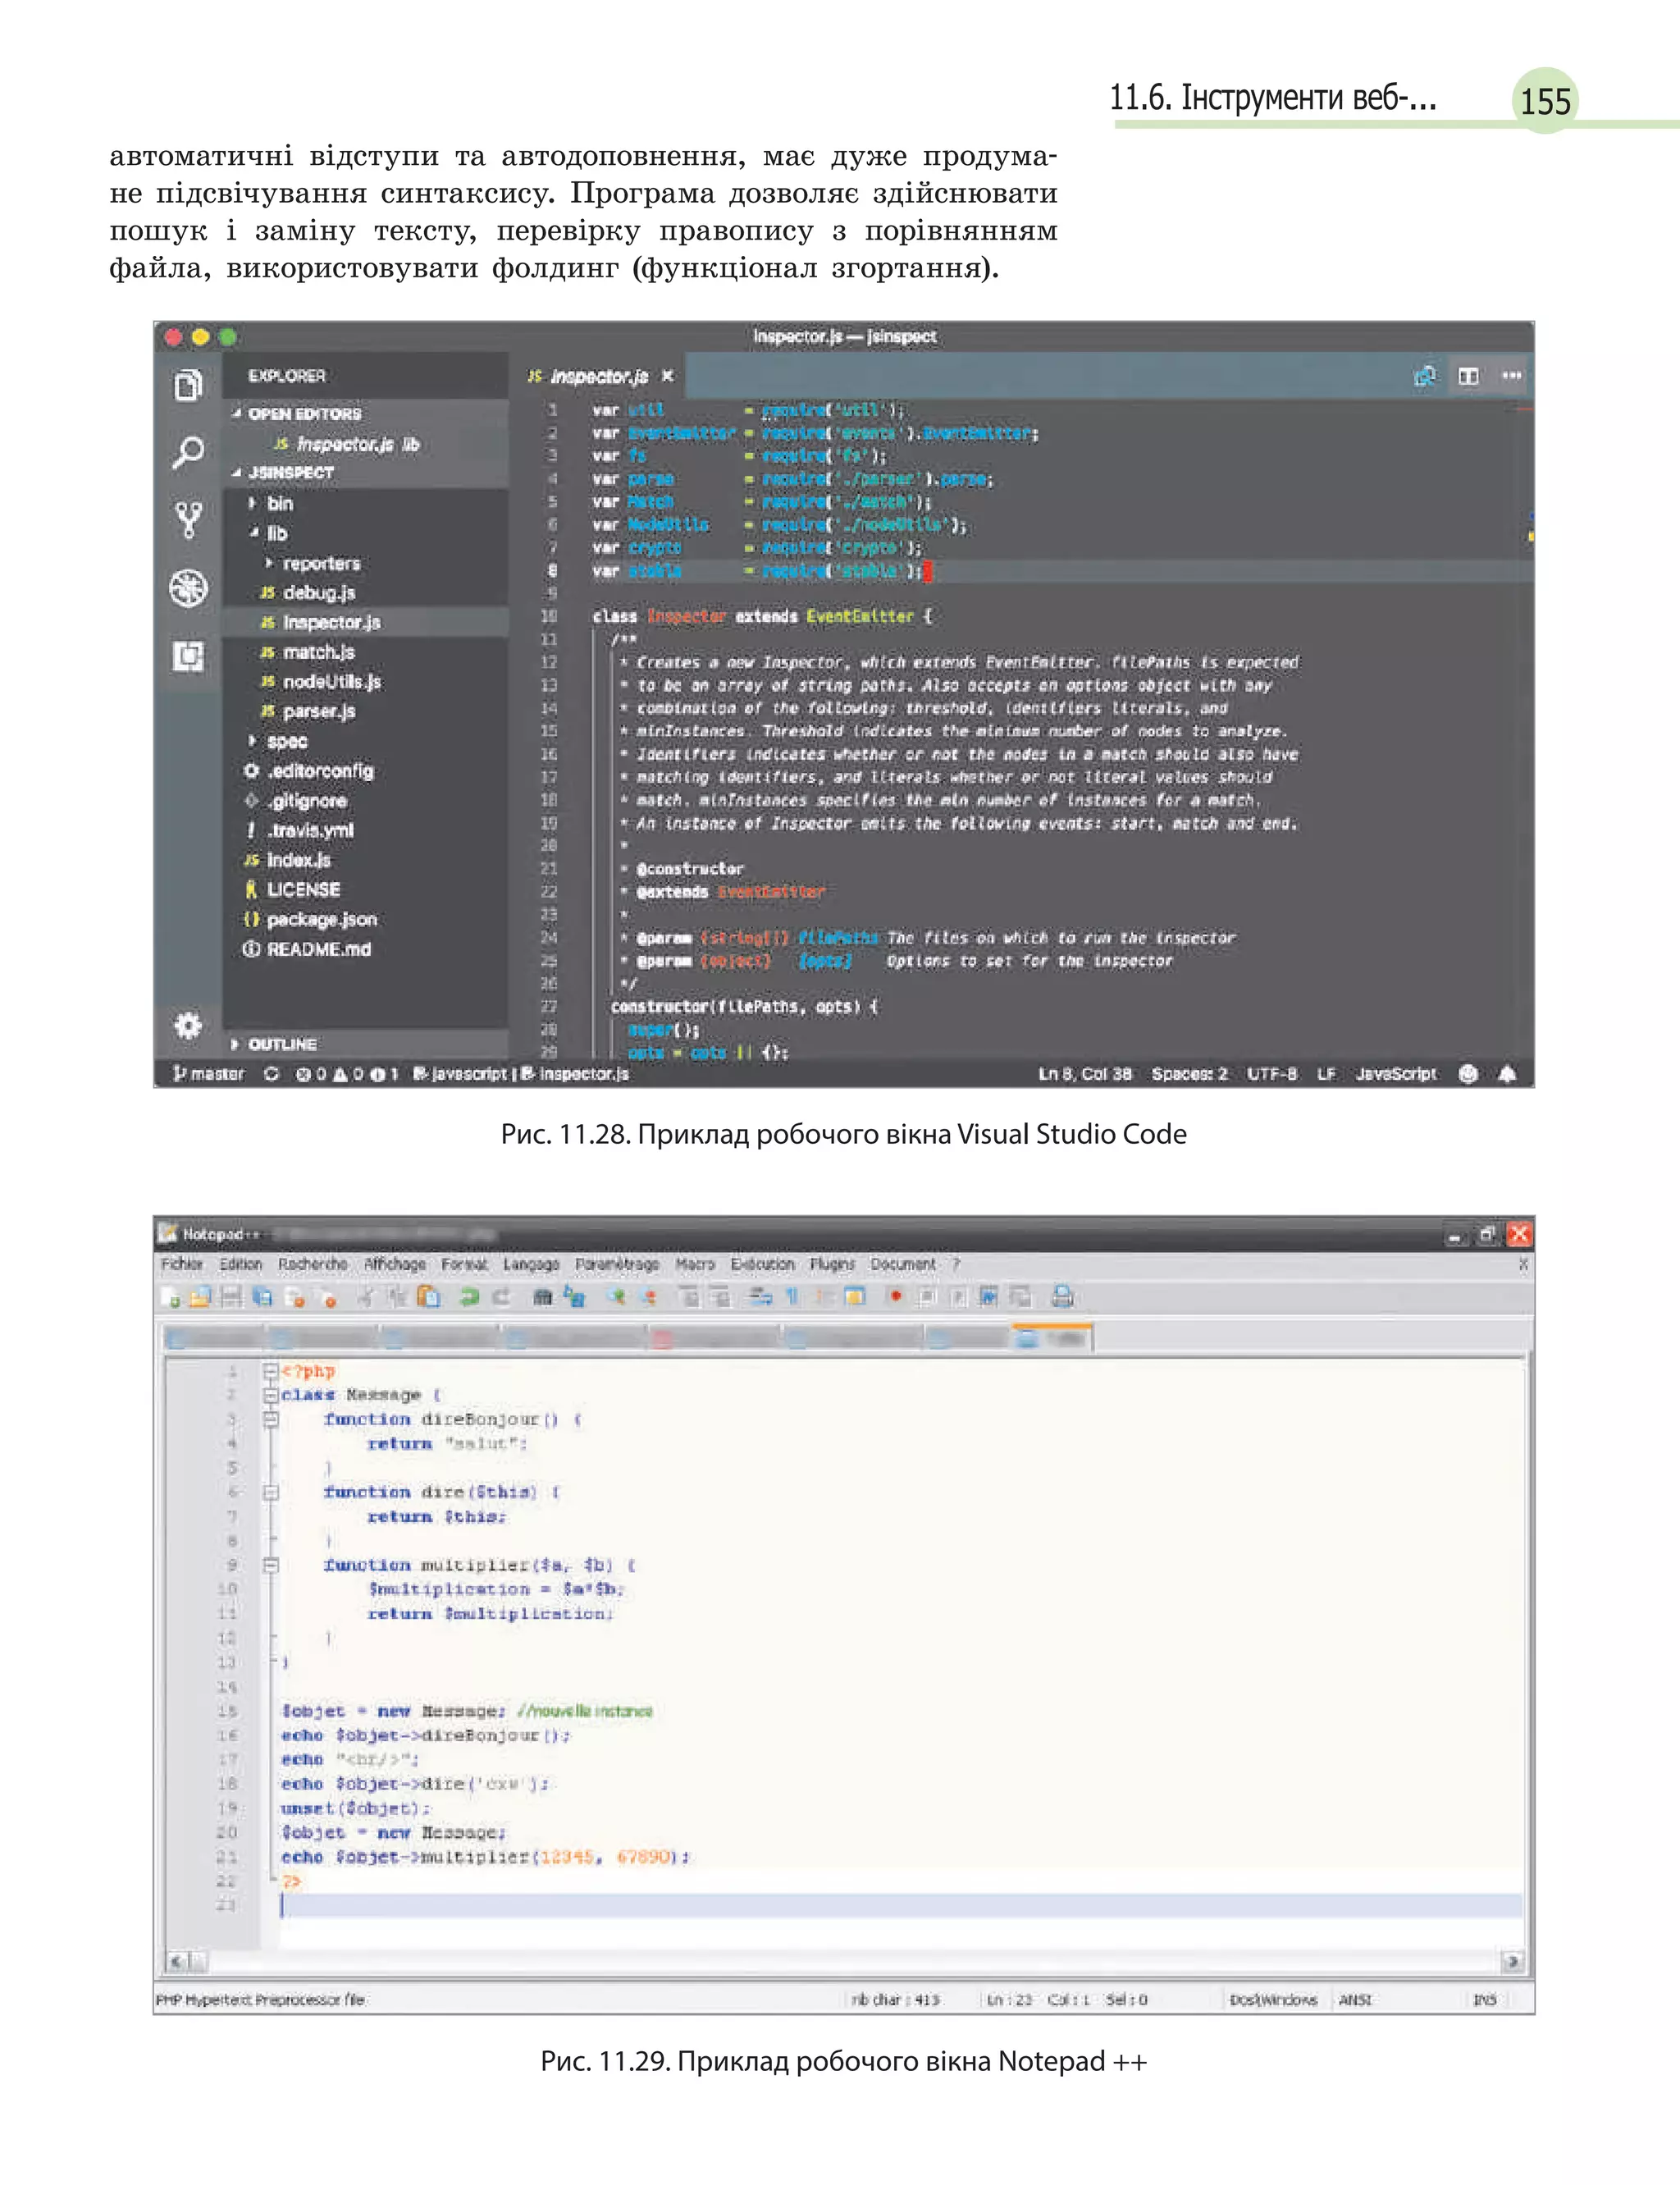Click the split editor icon
This screenshot has width=1680, height=2185.
(1467, 377)
